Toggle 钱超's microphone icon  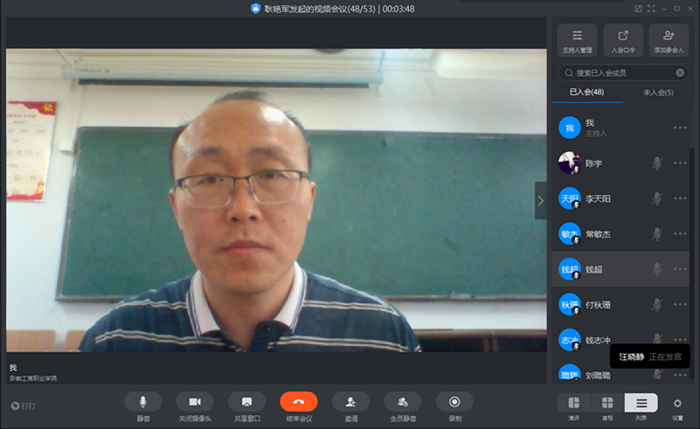point(657,269)
